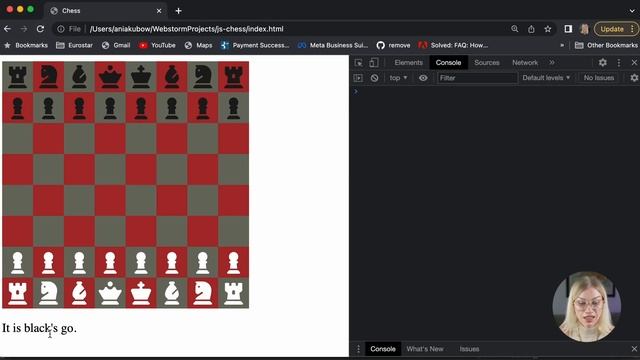Switch to the Console tab at top
The image size is (640, 360).
[x=448, y=62]
